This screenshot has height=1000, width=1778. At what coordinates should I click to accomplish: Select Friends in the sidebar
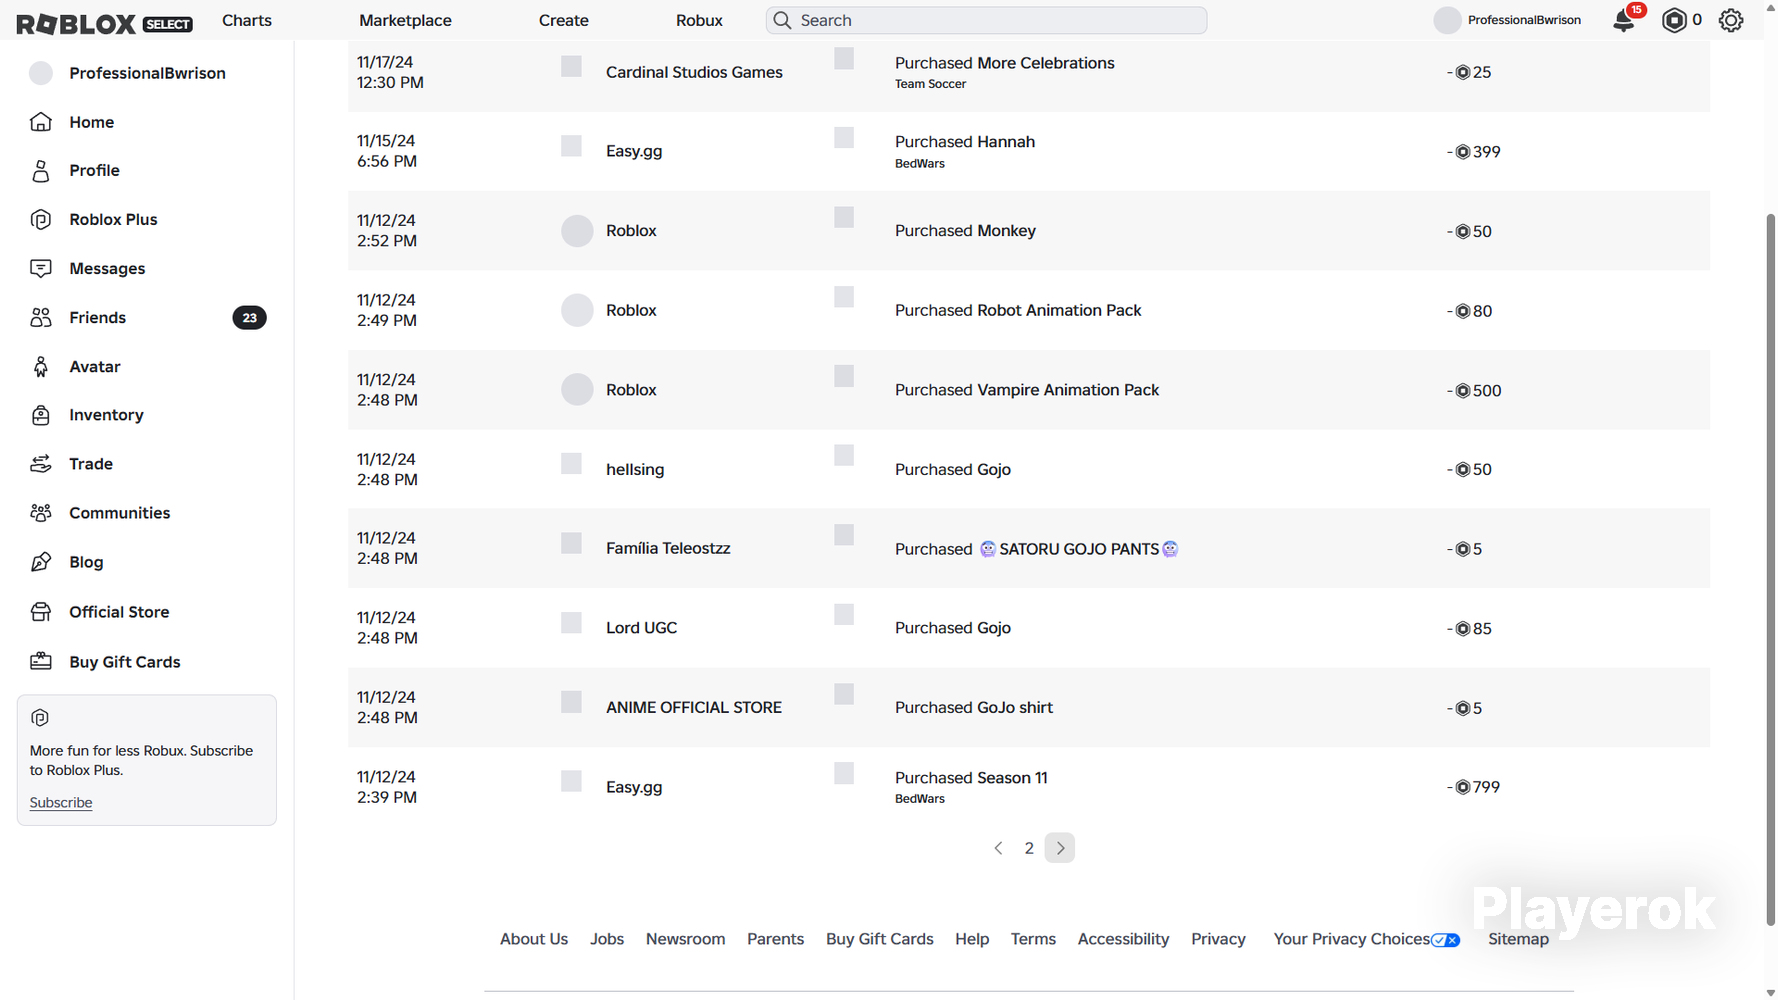[x=97, y=318]
